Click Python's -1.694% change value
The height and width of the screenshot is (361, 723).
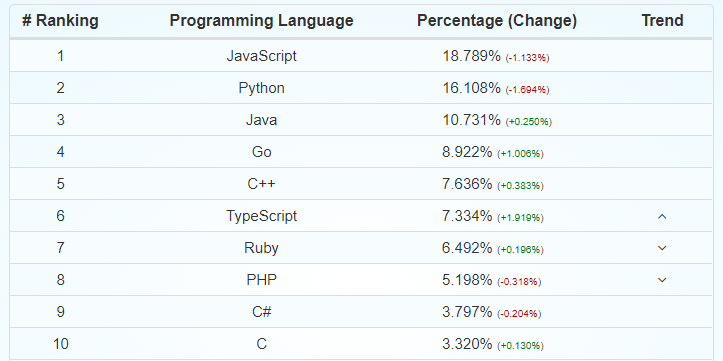[x=527, y=90]
